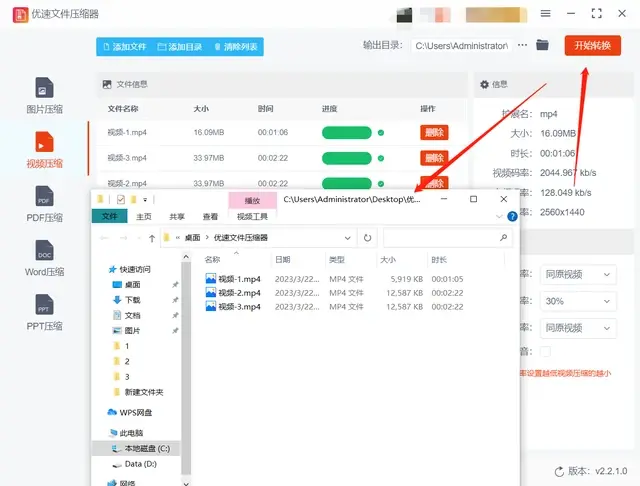
Task: Click the Explorer search box
Action: coord(447,238)
